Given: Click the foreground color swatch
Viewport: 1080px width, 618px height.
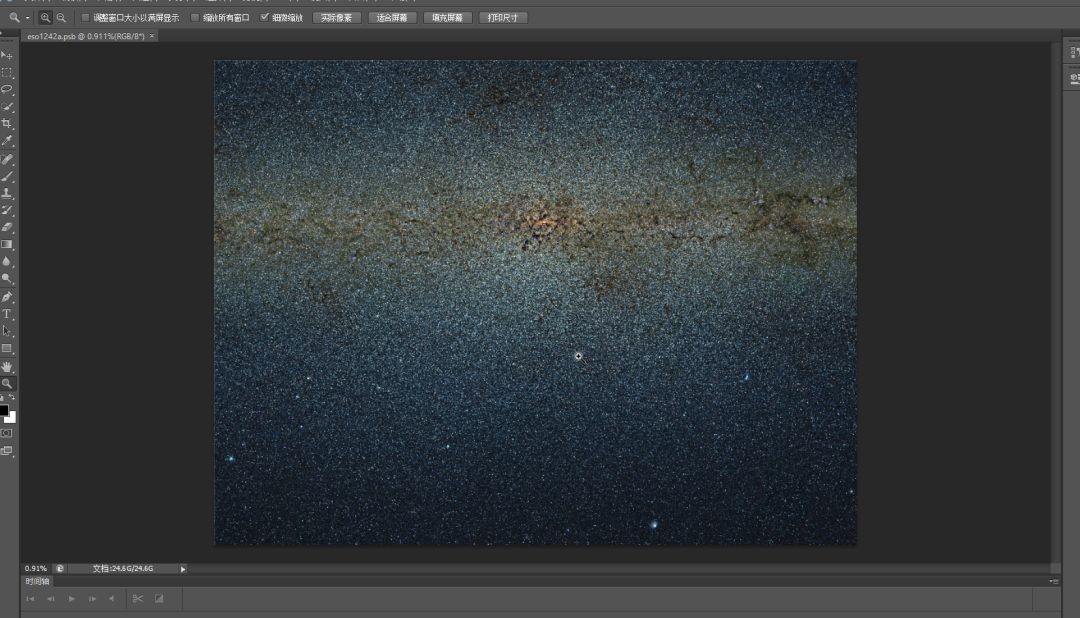Looking at the screenshot, I should pos(4,411).
